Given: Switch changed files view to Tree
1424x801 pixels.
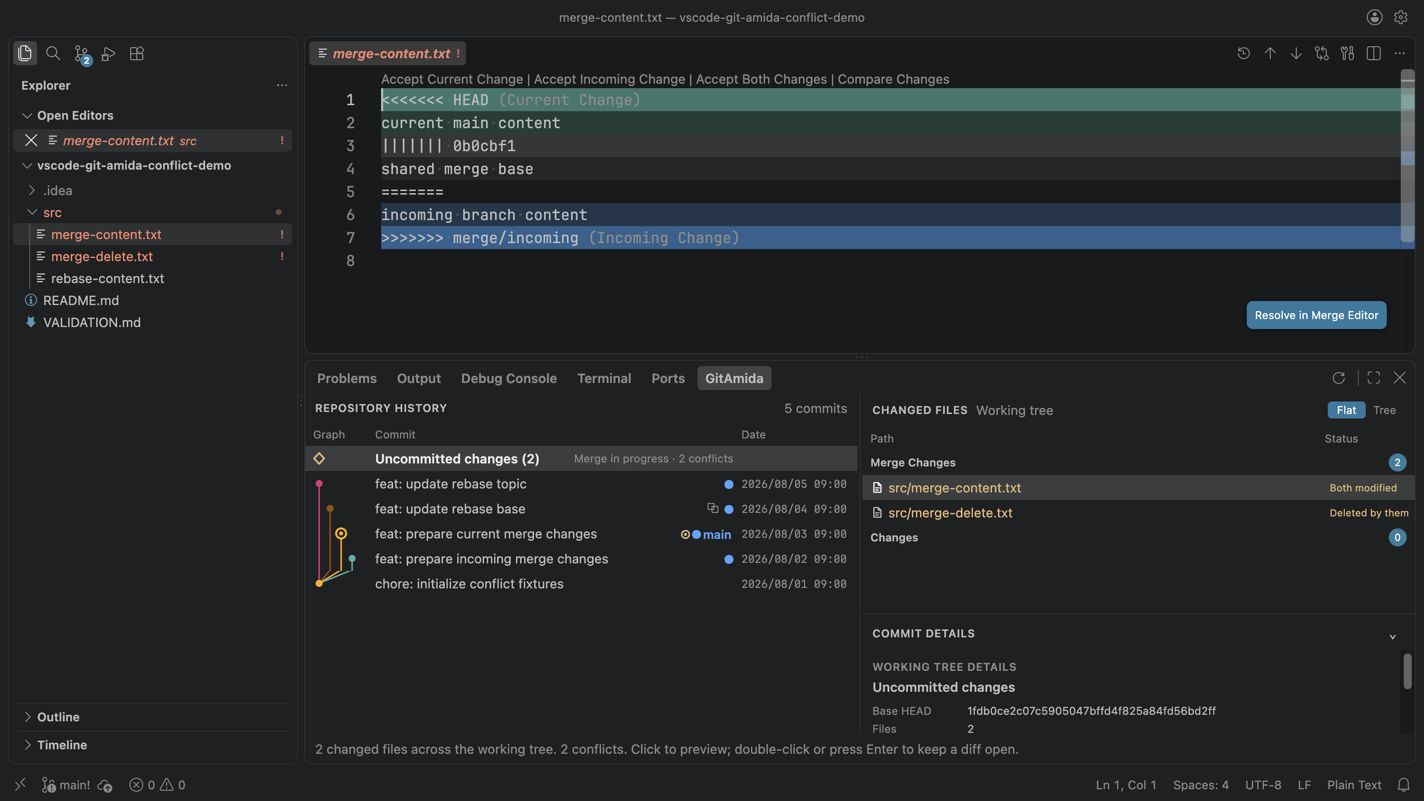Looking at the screenshot, I should tap(1385, 410).
